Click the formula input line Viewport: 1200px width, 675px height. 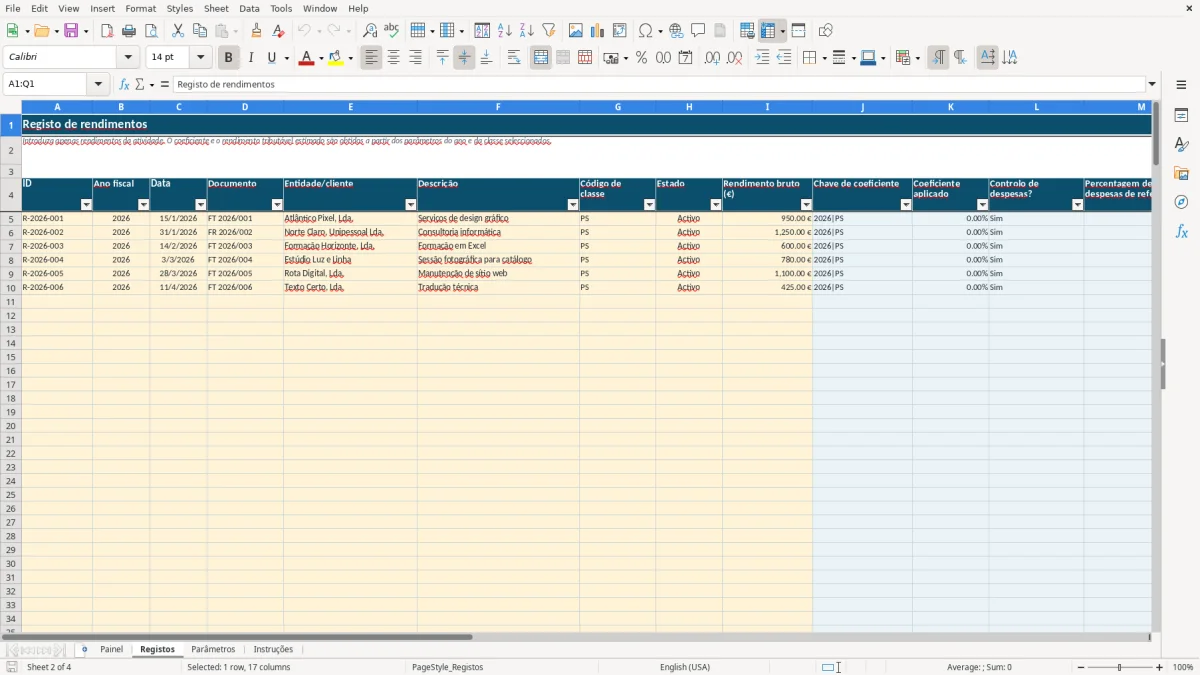tap(659, 84)
